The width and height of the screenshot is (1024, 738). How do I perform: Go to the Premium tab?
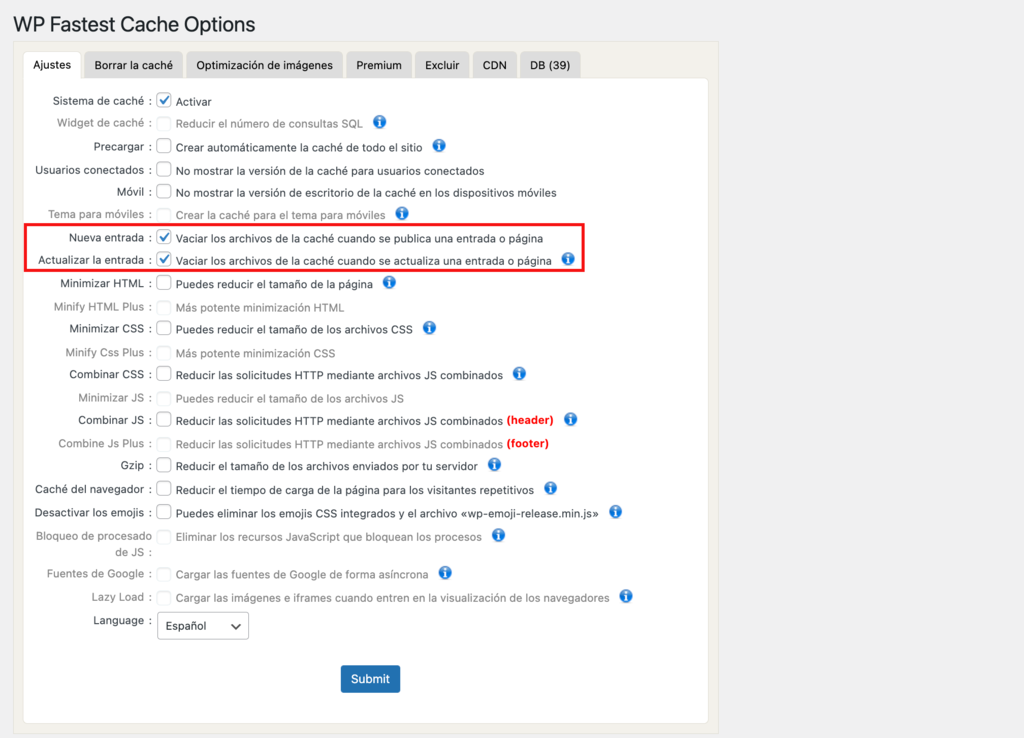[x=379, y=65]
